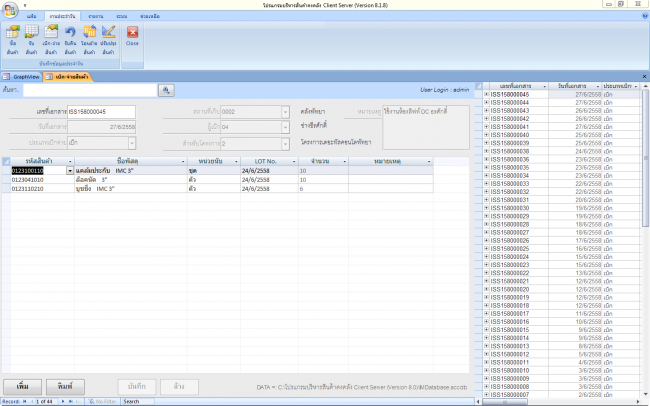Open the ผู้เบิก combo box arrow showing 04
The width and height of the screenshot is (650, 406).
[285, 127]
